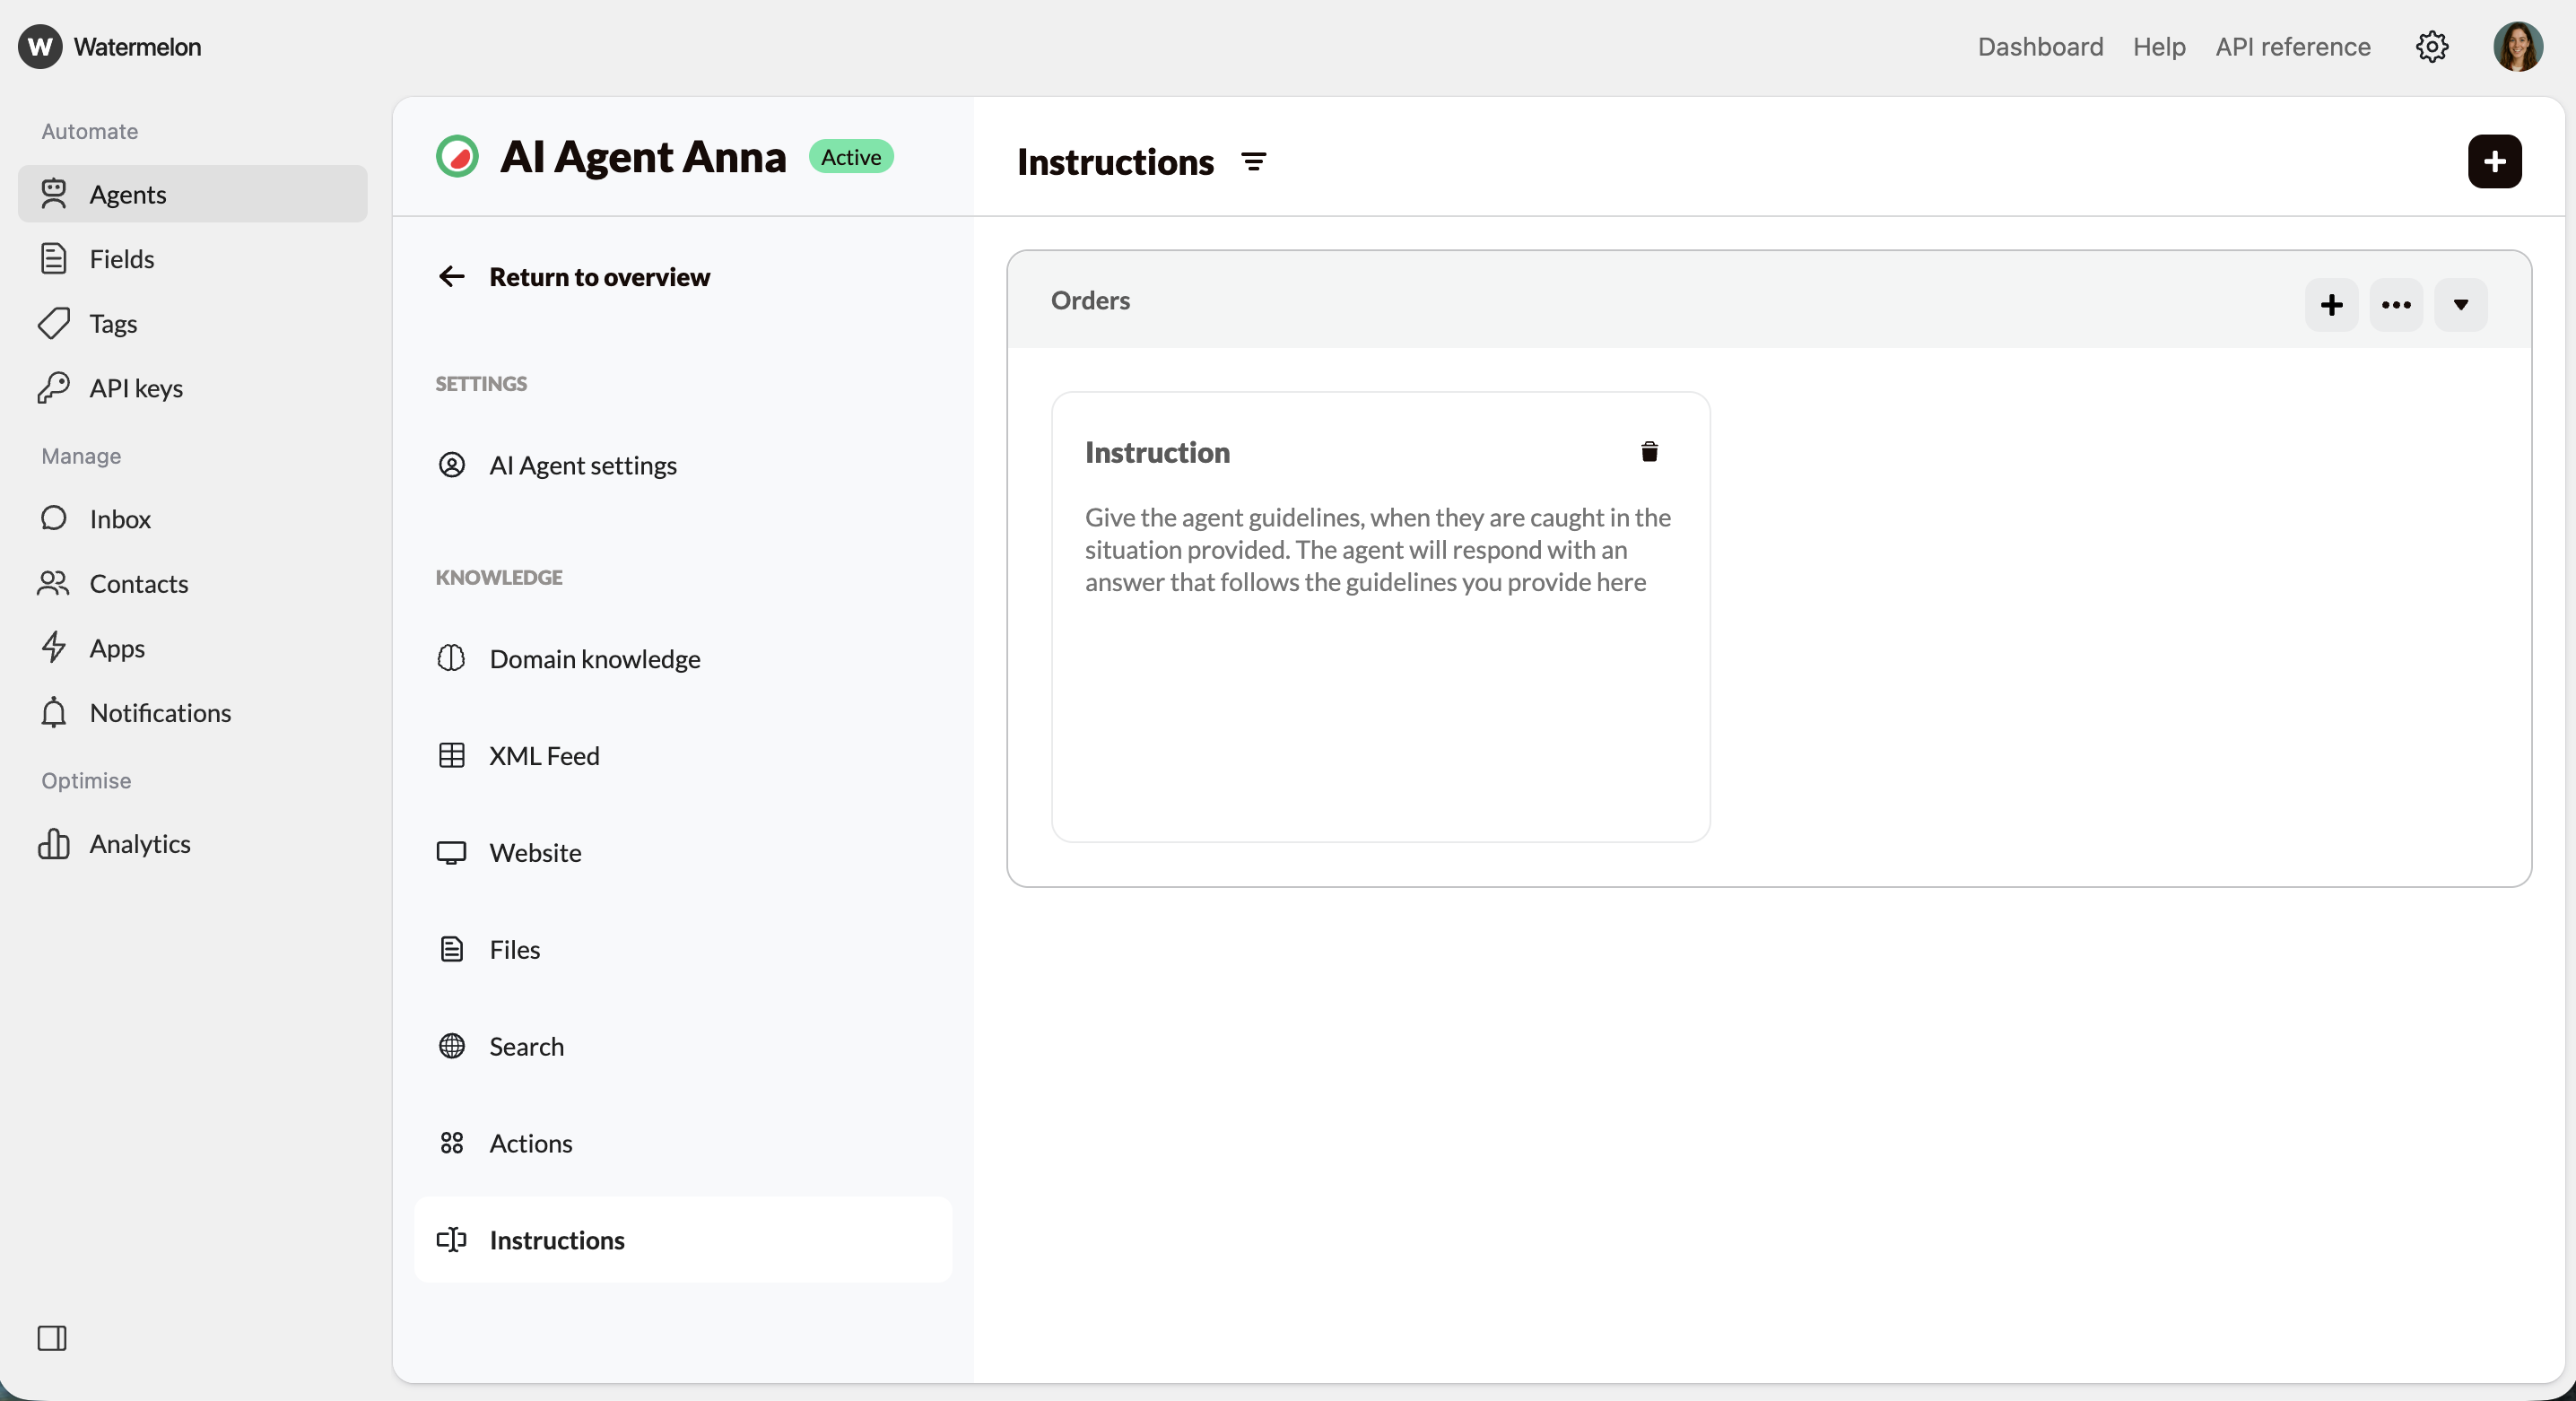Click the Instruction text area placeholder
2576x1401 pixels.
pyautogui.click(x=1378, y=550)
